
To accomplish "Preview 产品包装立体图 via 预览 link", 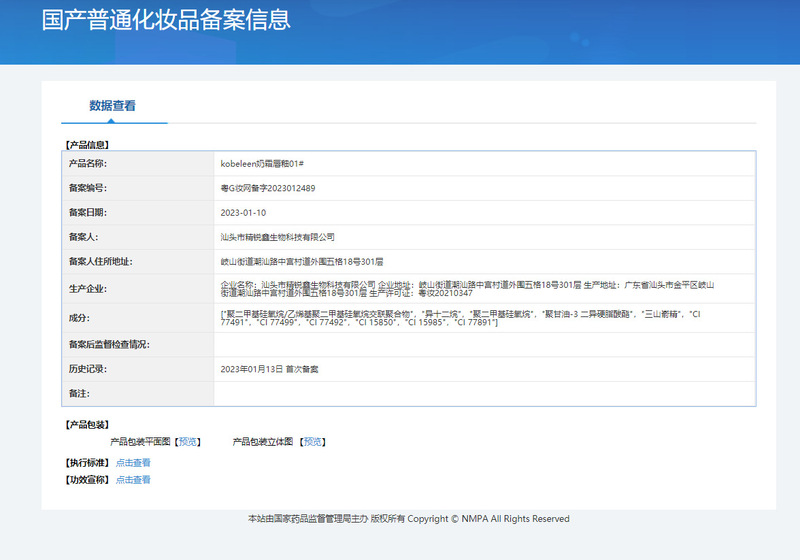I will click(313, 442).
